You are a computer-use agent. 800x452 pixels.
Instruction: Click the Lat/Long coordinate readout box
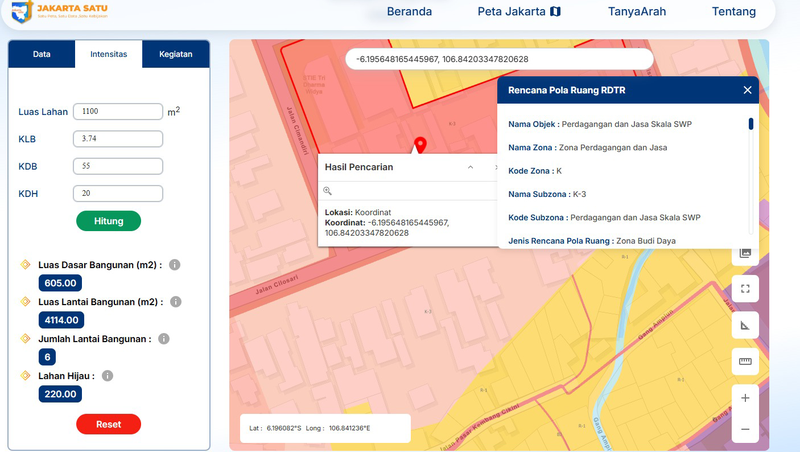click(x=325, y=428)
